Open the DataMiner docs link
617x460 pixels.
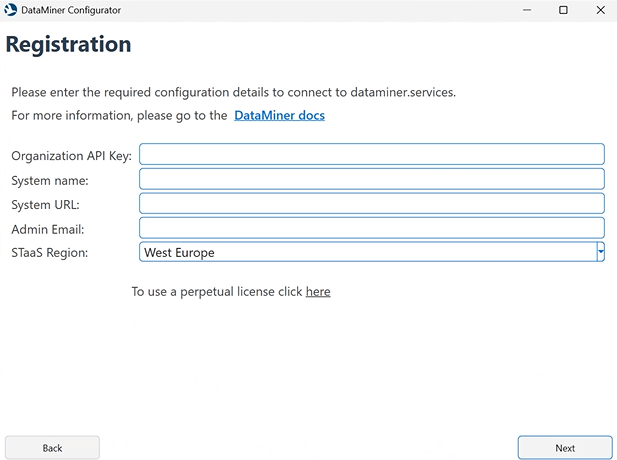279,115
